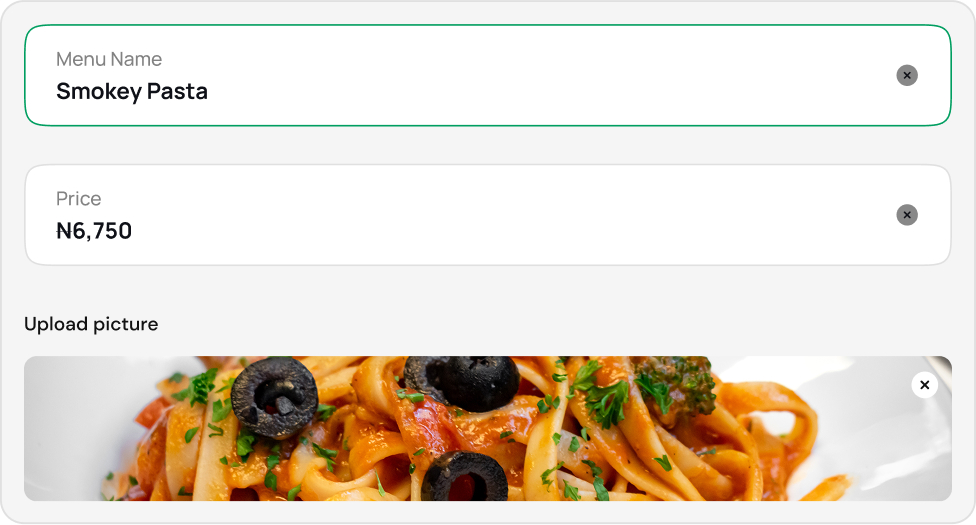Click the broccoli floret in the picture
Viewport: 976px width, 525px height.
click(677, 385)
